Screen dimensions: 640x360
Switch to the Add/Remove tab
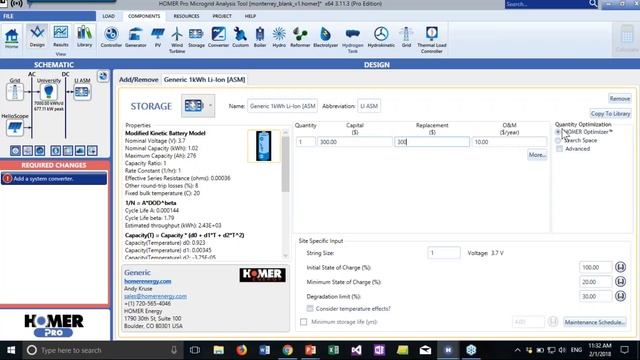coord(138,80)
